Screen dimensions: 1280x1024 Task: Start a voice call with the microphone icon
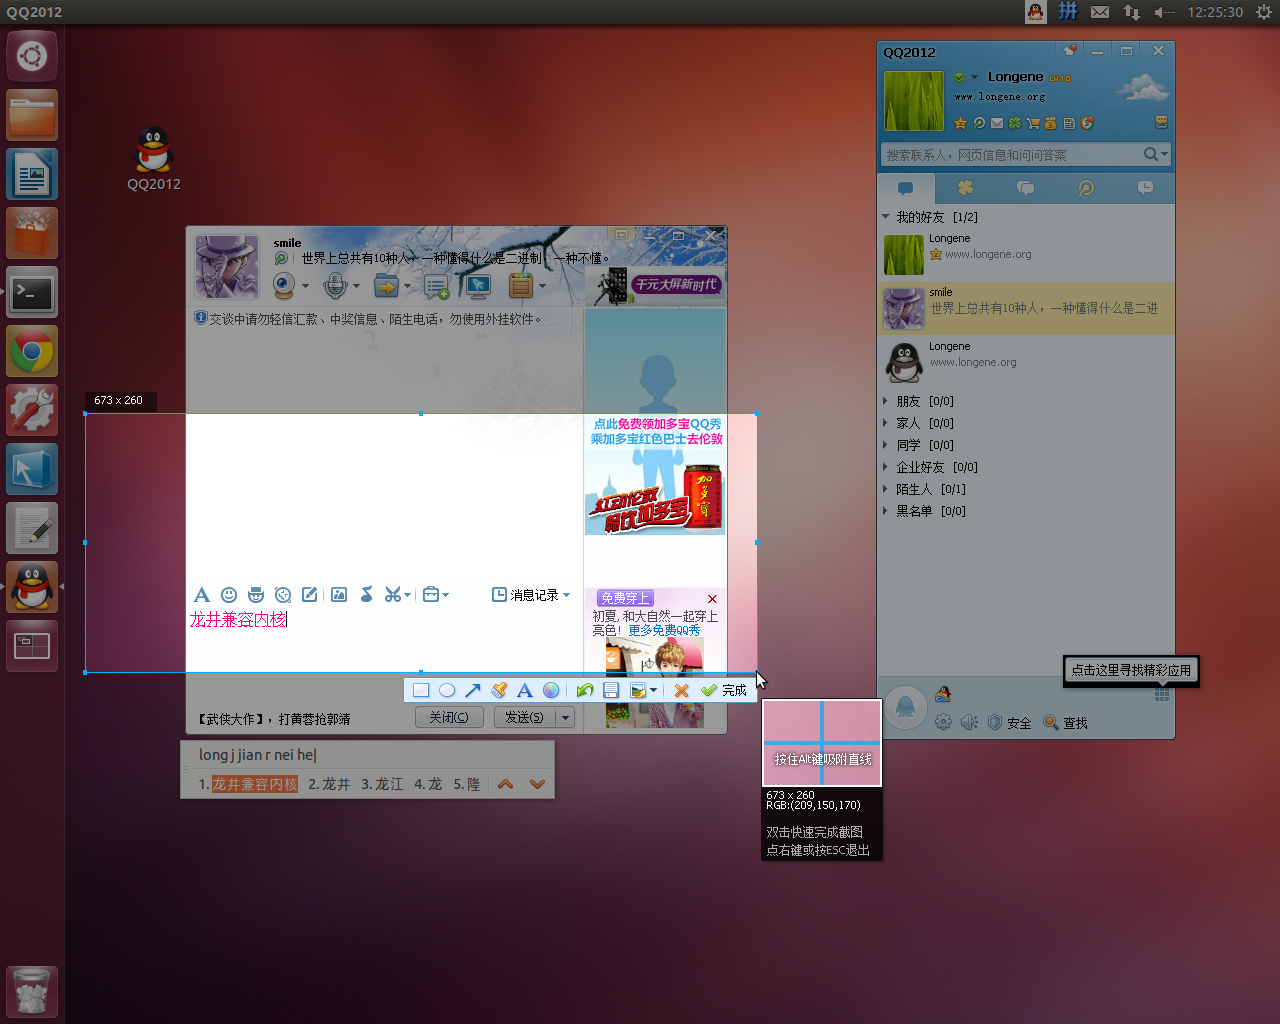coord(335,286)
